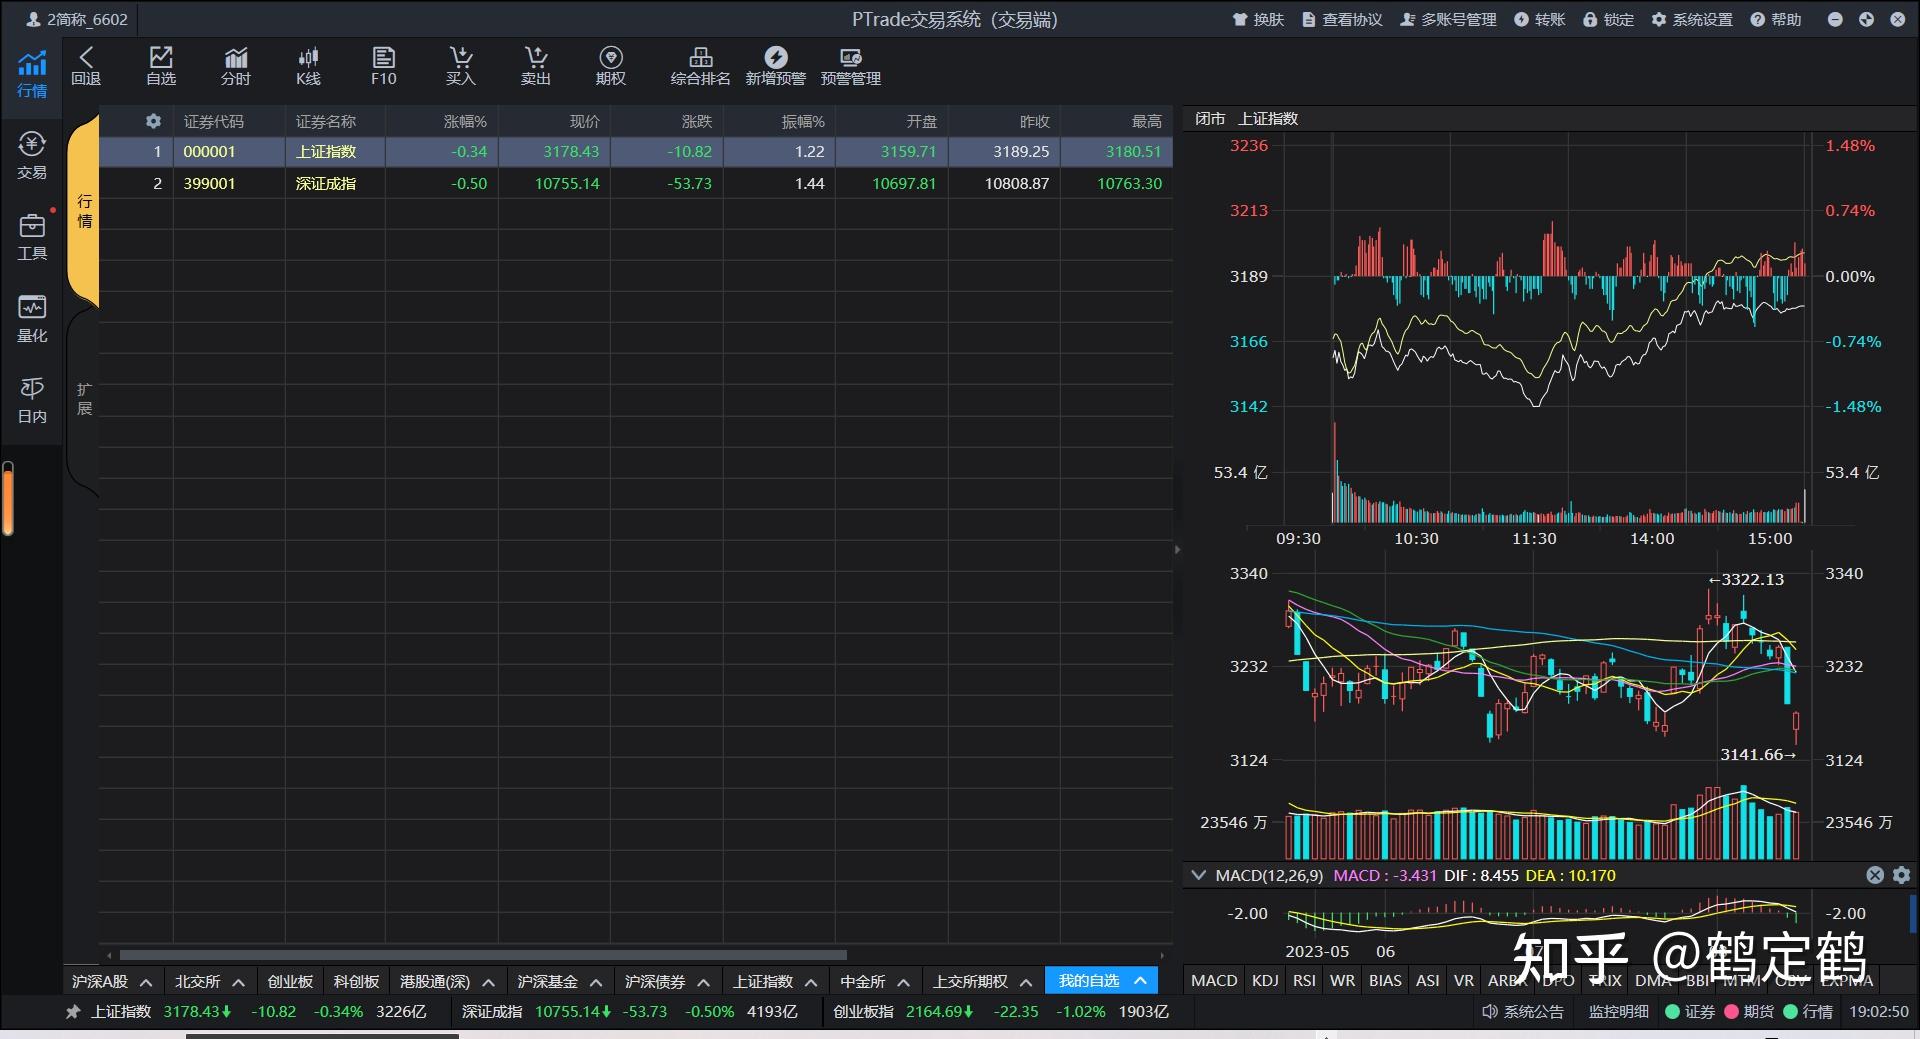Select the vertical 行情 side tab
Screen dimensions: 1920x1039
point(84,211)
